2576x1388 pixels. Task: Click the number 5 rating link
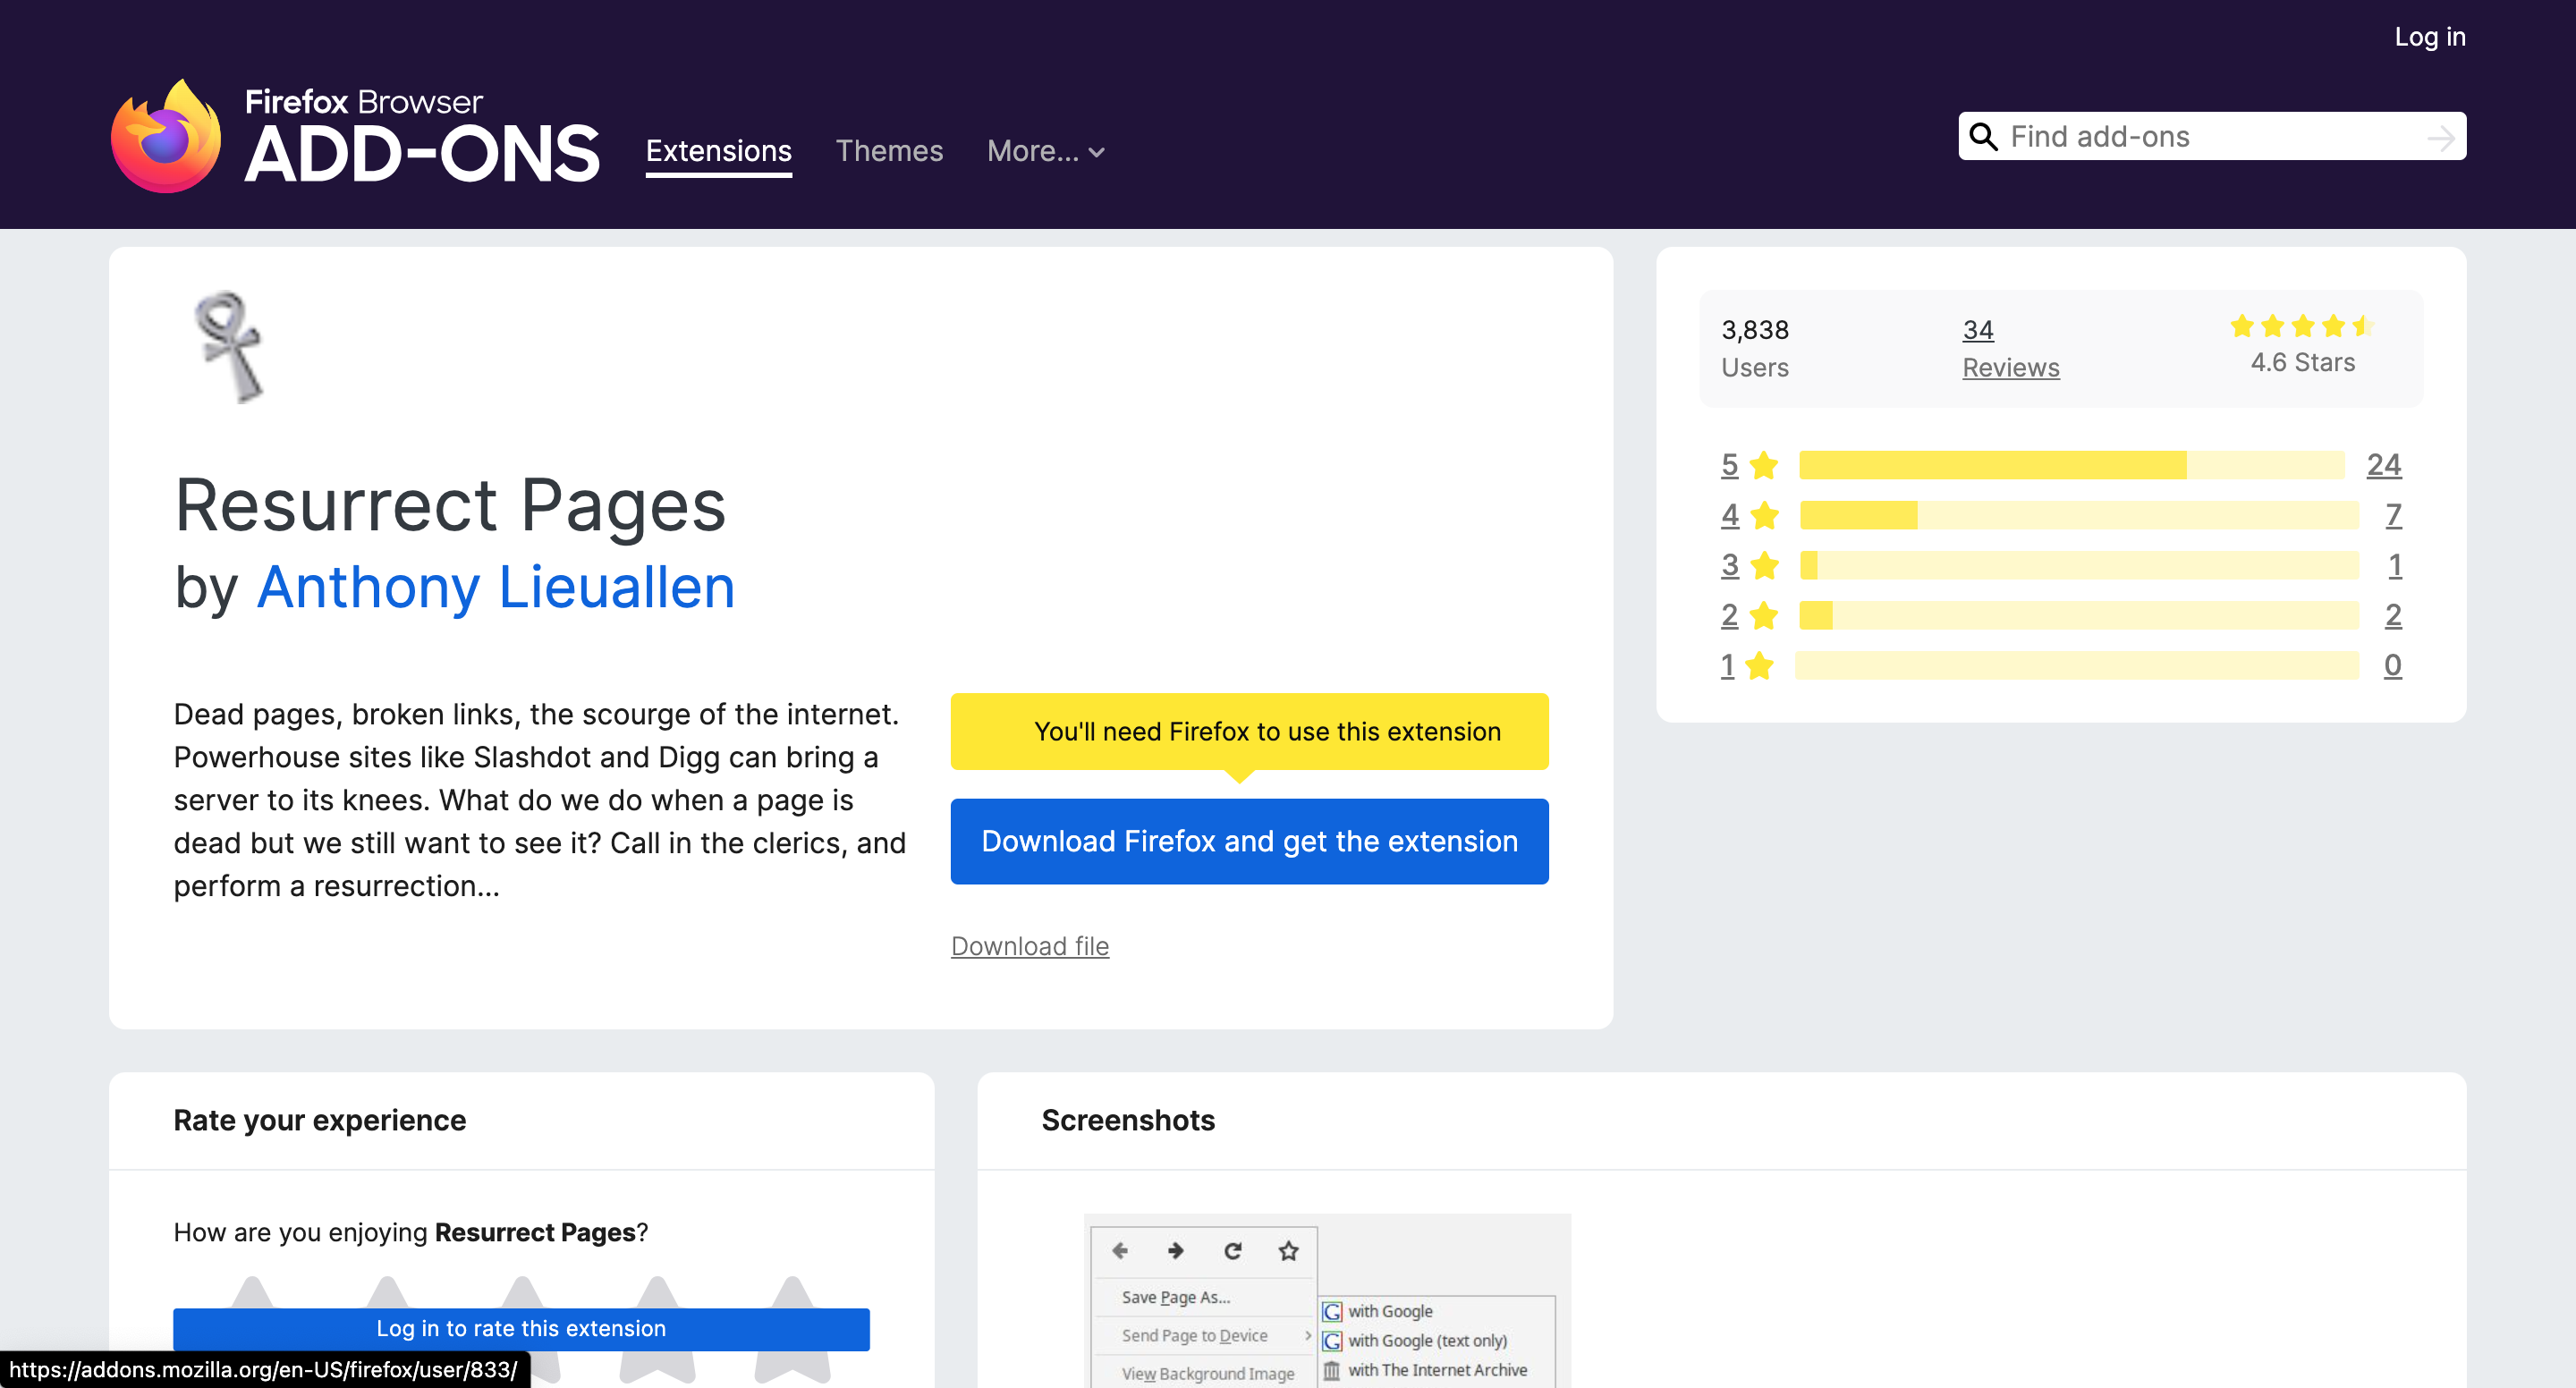(1730, 465)
